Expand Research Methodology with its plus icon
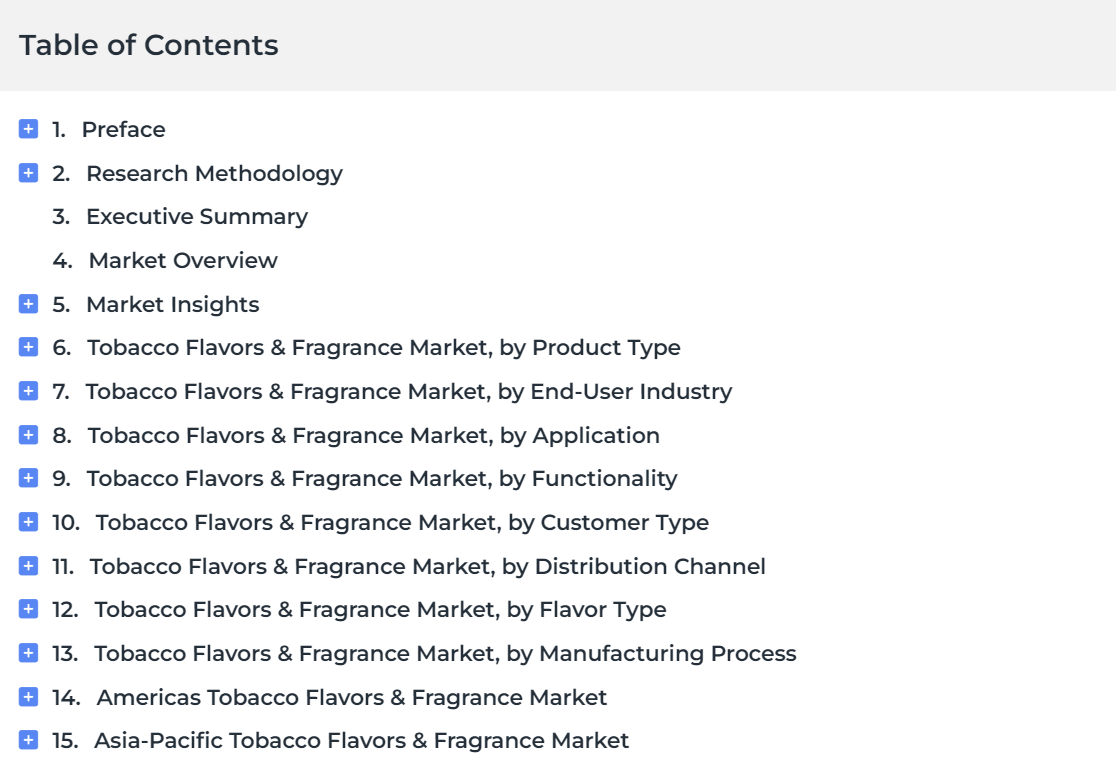 coord(28,172)
